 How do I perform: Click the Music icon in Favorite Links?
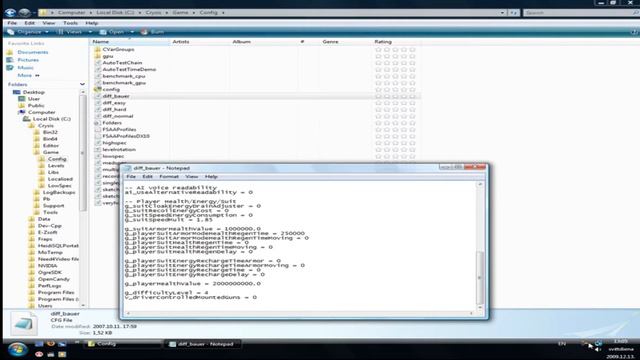coord(10,68)
